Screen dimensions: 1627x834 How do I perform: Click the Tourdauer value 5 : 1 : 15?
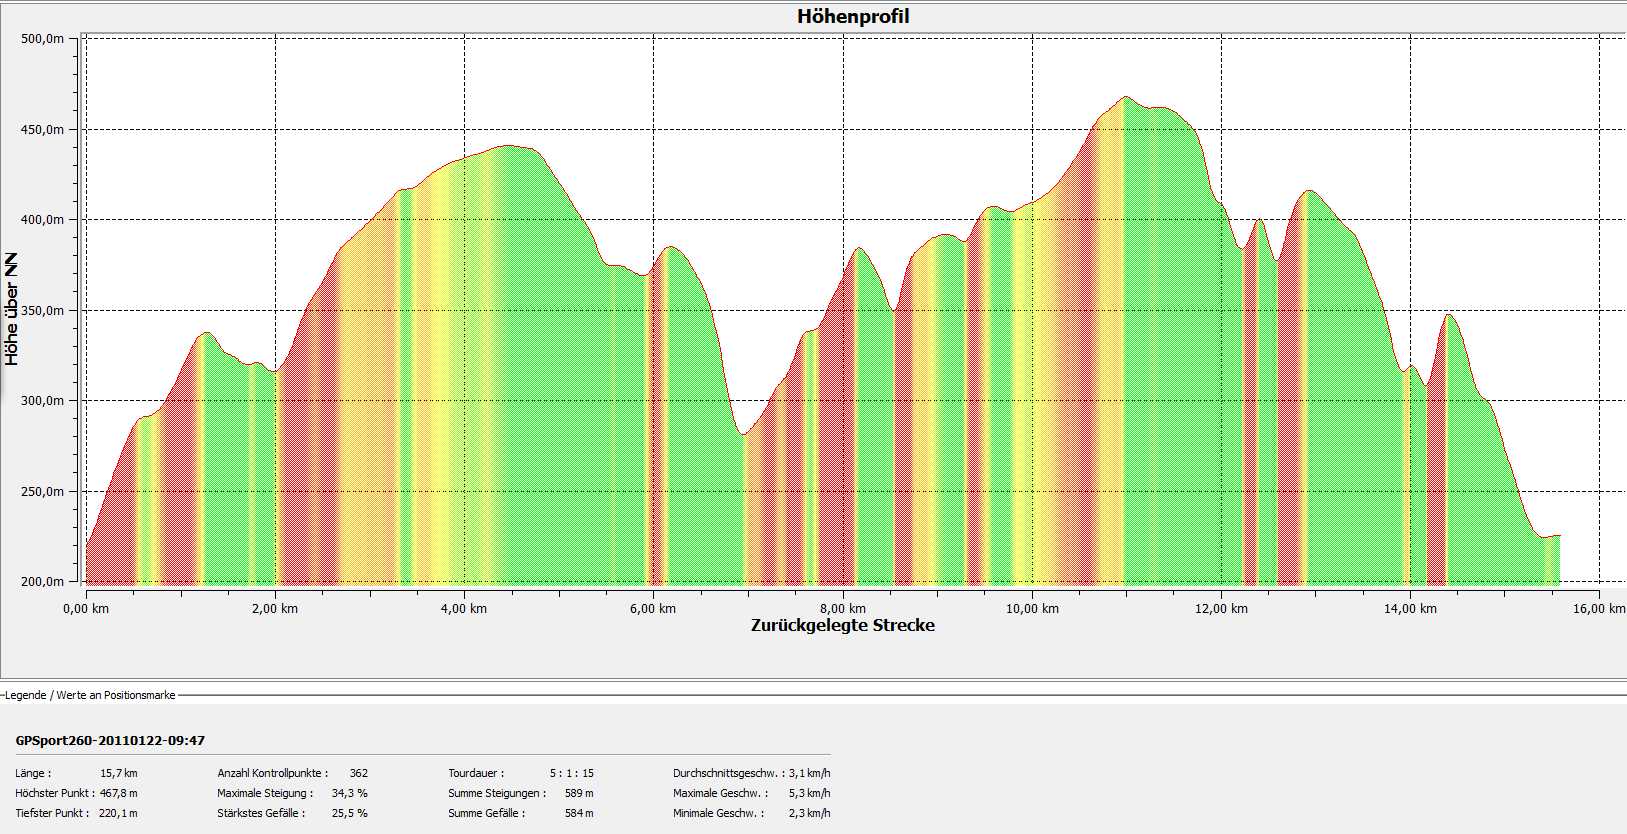pyautogui.click(x=571, y=773)
